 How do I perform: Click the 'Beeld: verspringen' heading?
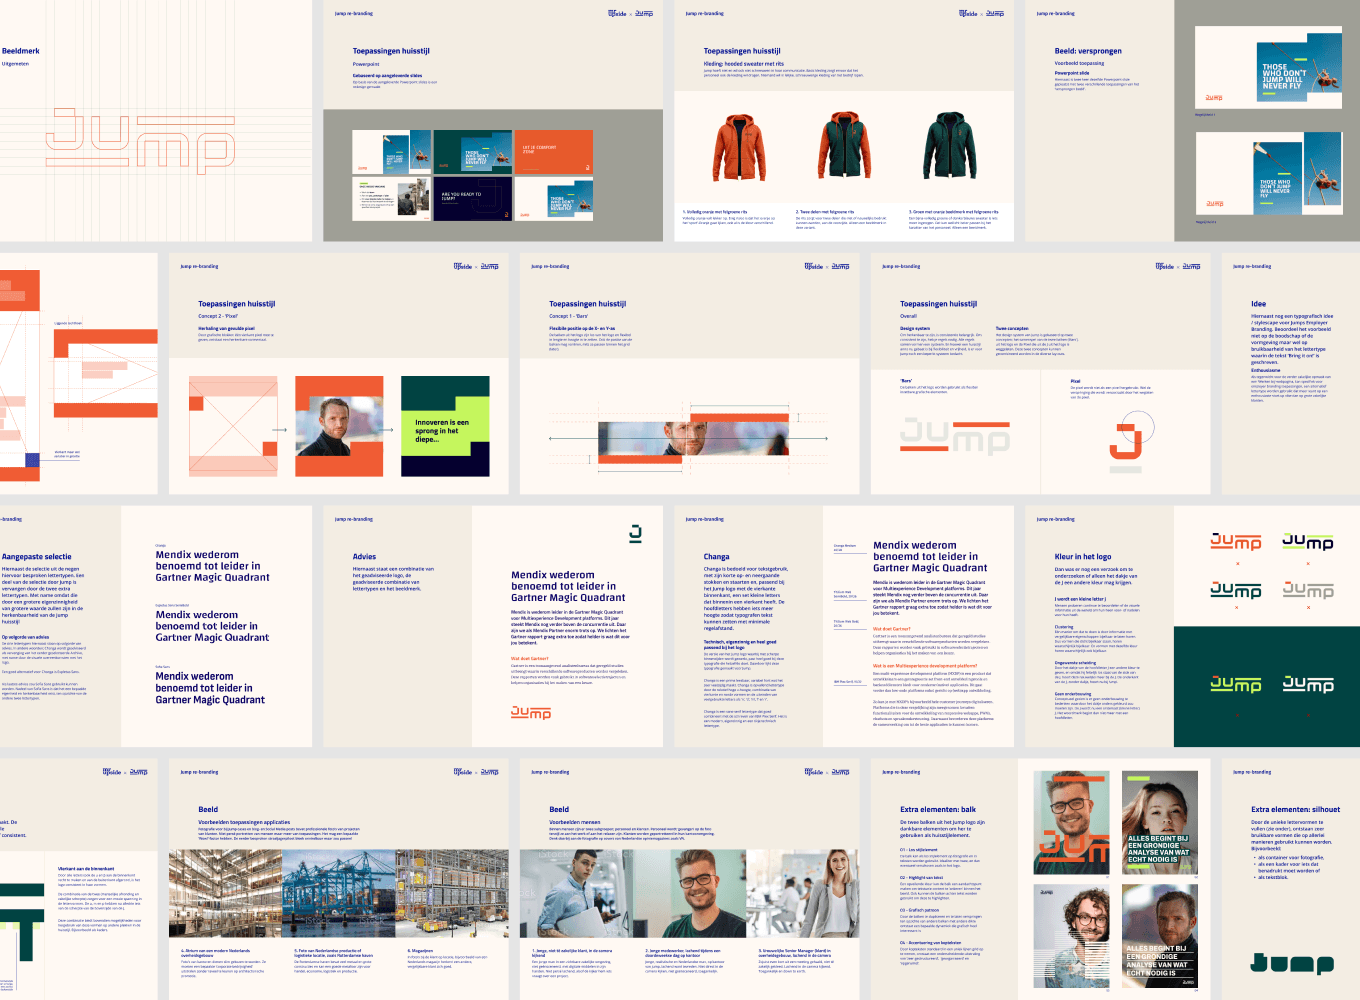(x=1088, y=51)
